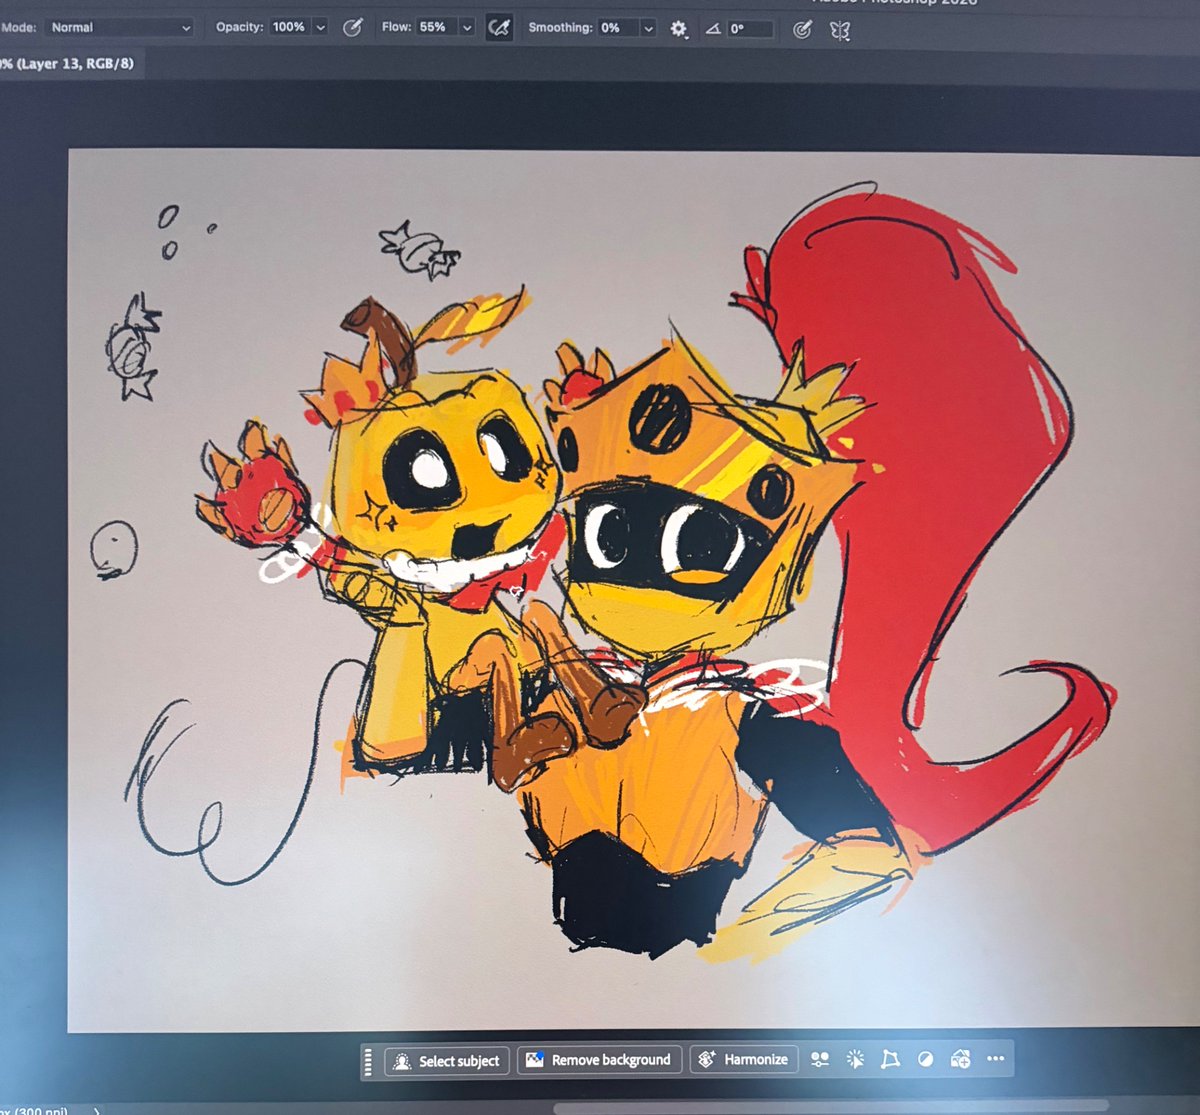The image size is (1200, 1115).
Task: Click the object selection cursor icon
Action: pyautogui.click(x=855, y=1059)
